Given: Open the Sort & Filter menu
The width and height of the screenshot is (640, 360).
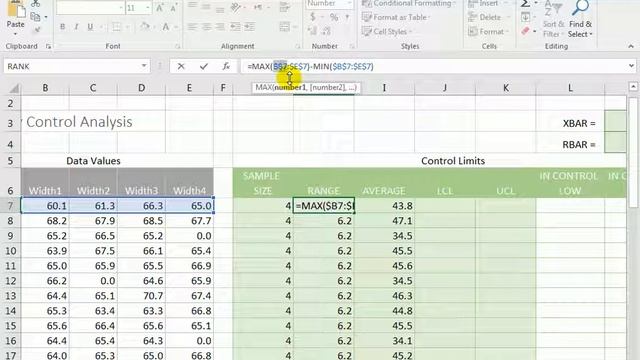Looking at the screenshot, I should 553,19.
